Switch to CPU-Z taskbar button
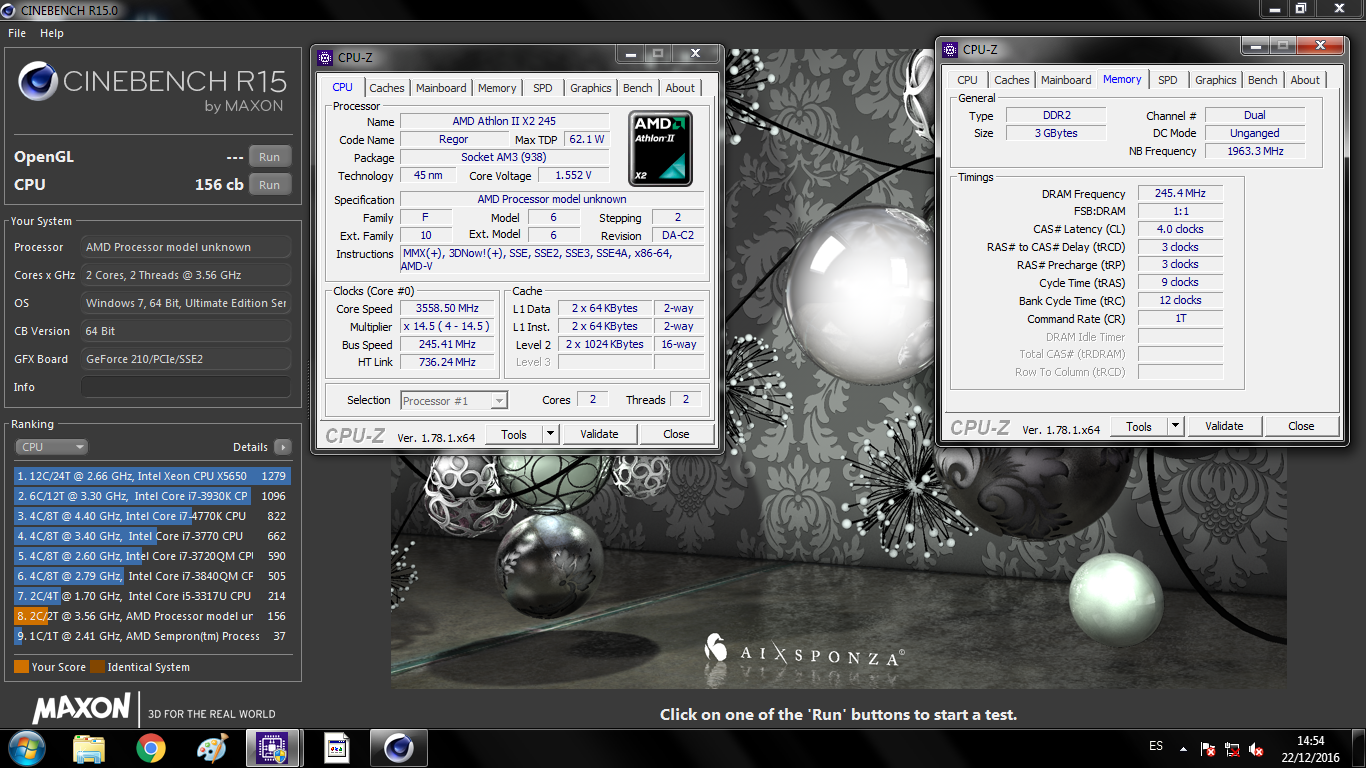 tap(274, 748)
